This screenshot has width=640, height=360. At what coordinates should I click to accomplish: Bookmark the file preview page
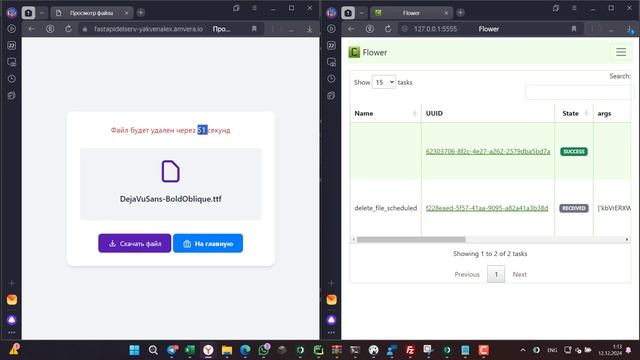click(x=254, y=29)
